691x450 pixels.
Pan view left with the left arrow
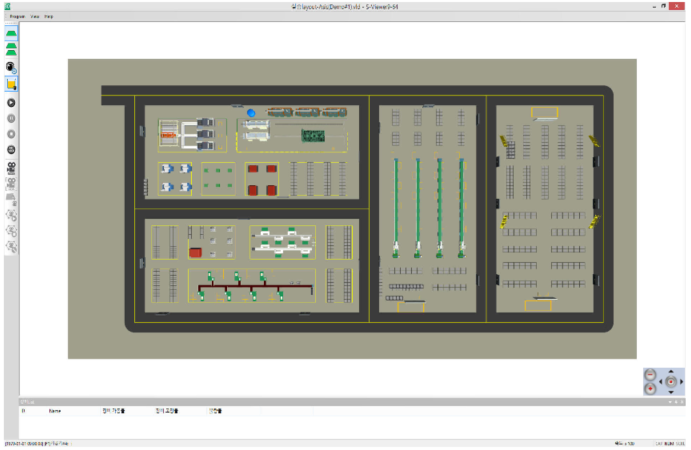[x=660, y=381]
